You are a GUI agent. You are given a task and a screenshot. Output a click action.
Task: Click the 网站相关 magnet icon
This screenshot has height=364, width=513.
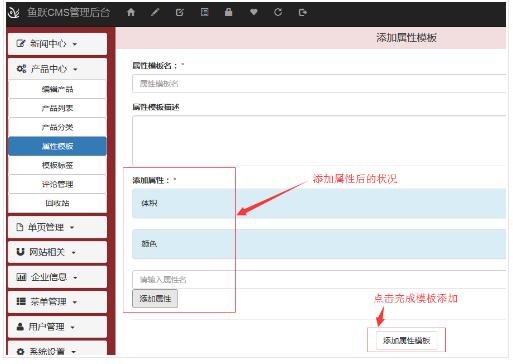point(20,252)
